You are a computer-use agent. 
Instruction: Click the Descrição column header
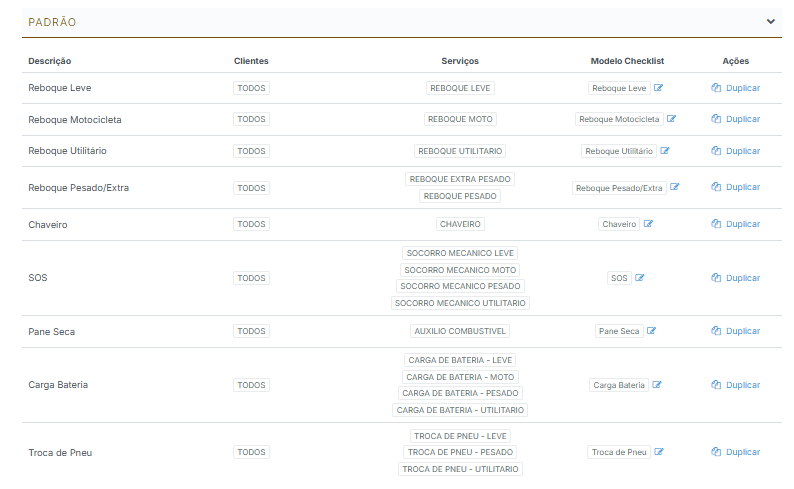50,61
